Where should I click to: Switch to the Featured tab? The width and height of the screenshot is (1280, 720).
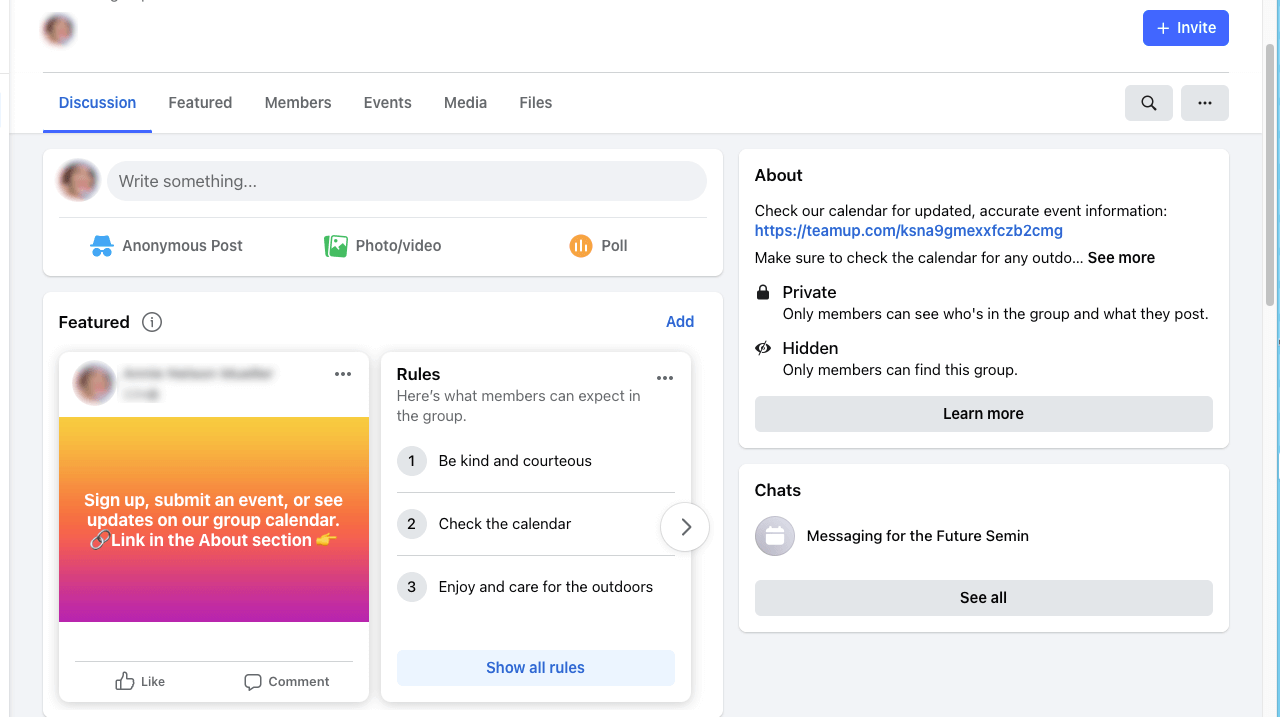(x=200, y=103)
